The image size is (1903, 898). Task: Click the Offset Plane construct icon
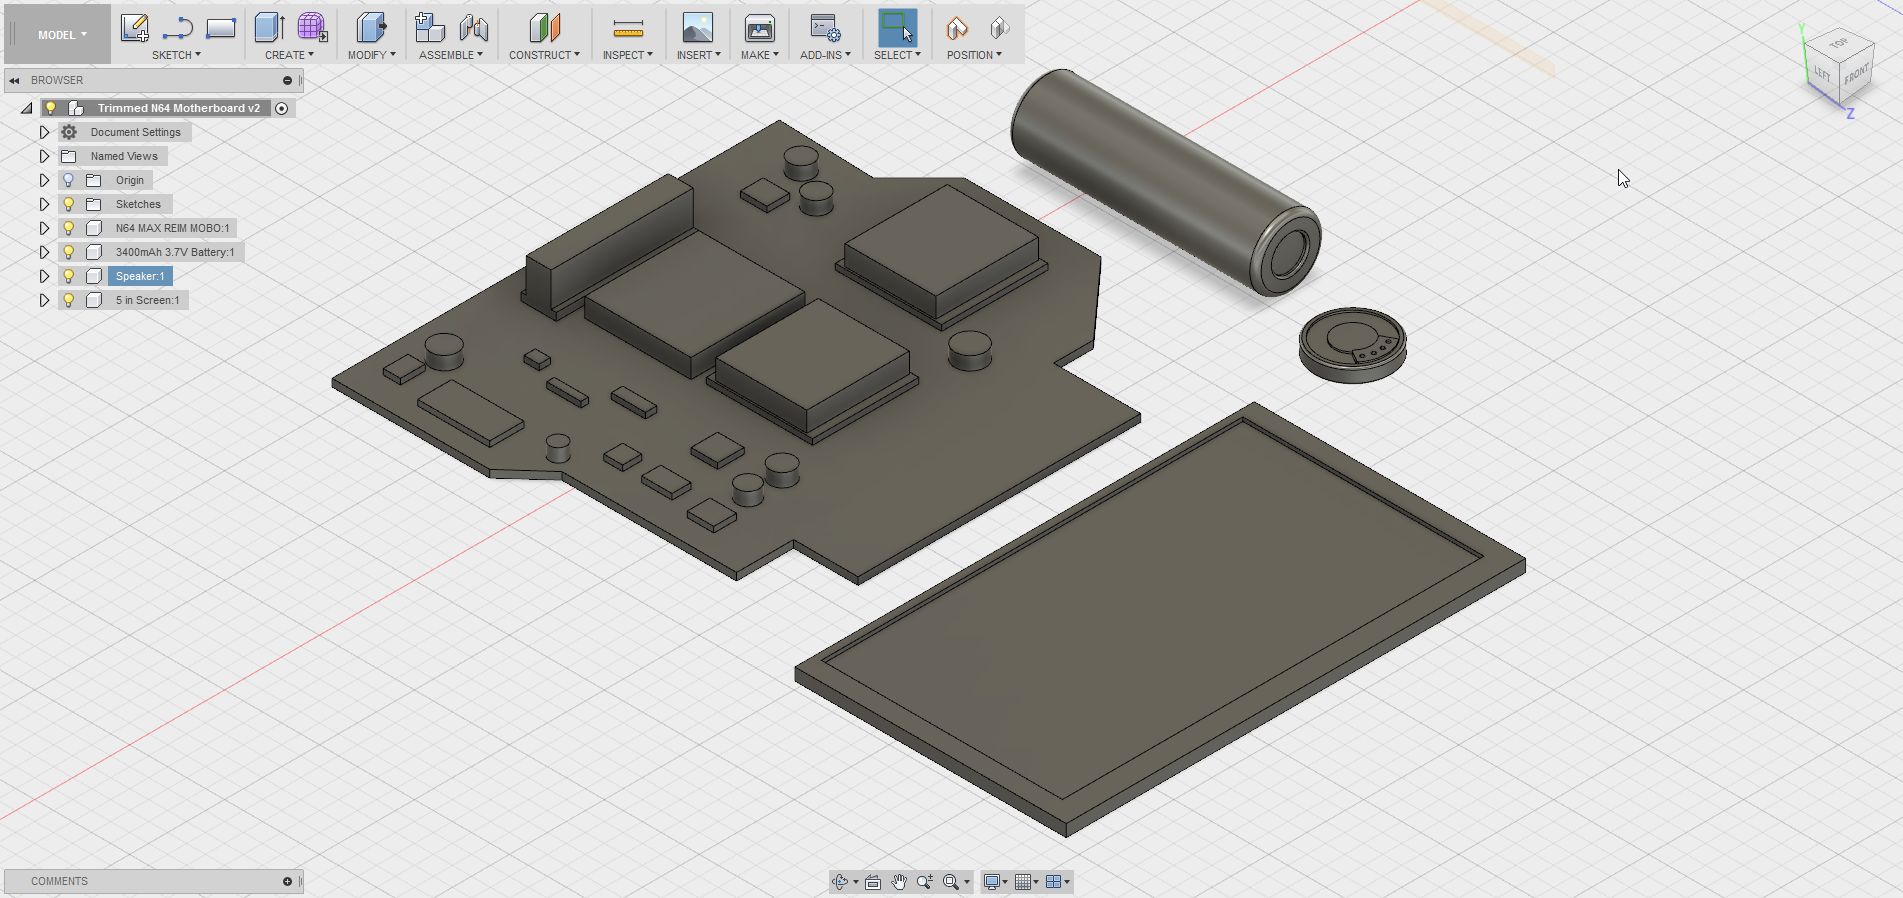point(545,28)
